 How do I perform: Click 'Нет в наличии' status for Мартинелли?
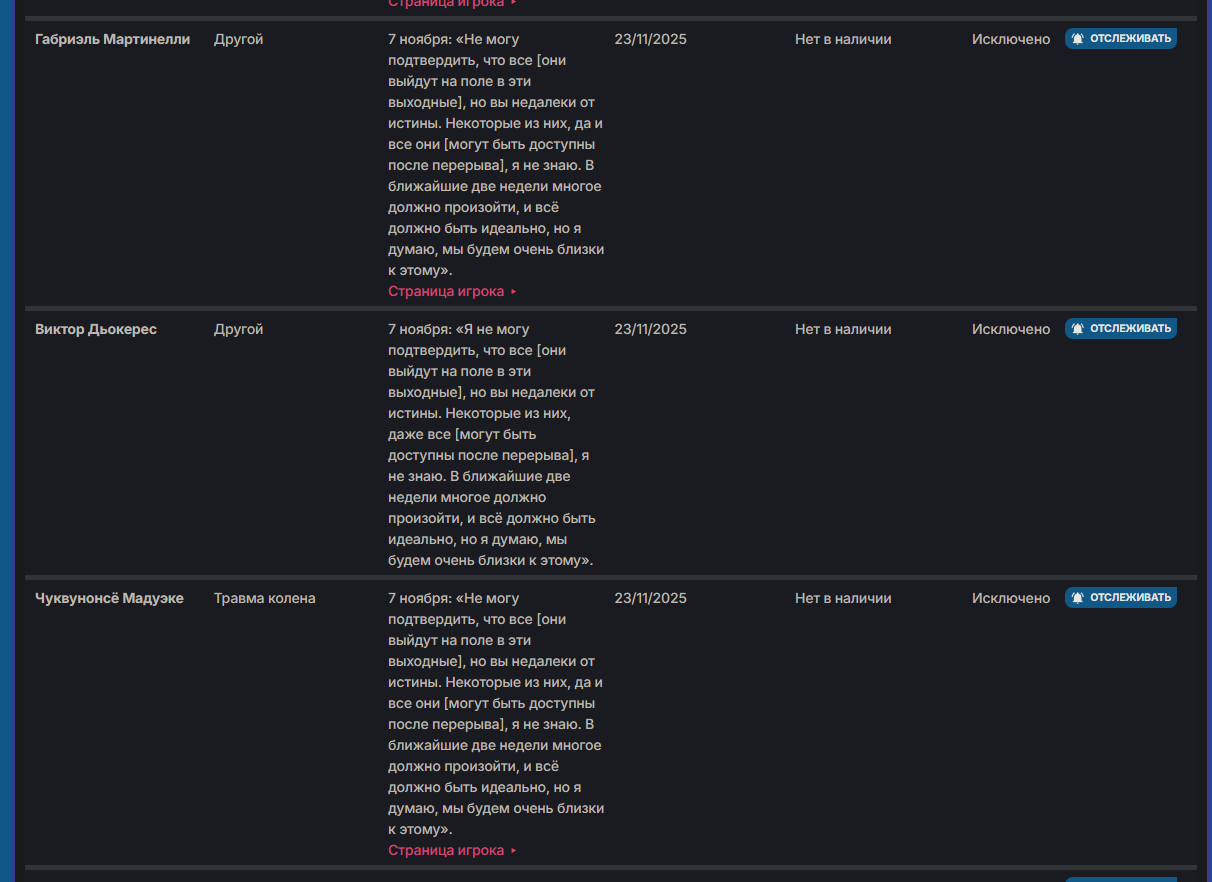(843, 39)
